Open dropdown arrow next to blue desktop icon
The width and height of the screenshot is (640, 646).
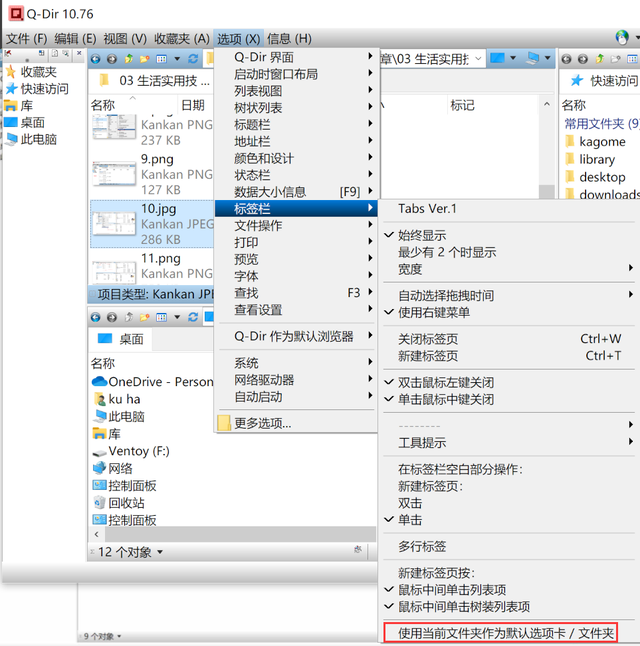(x=513, y=58)
